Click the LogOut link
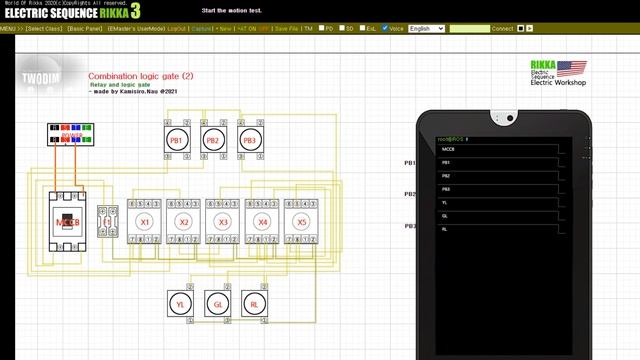This screenshot has height=360, width=640. (x=176, y=29)
